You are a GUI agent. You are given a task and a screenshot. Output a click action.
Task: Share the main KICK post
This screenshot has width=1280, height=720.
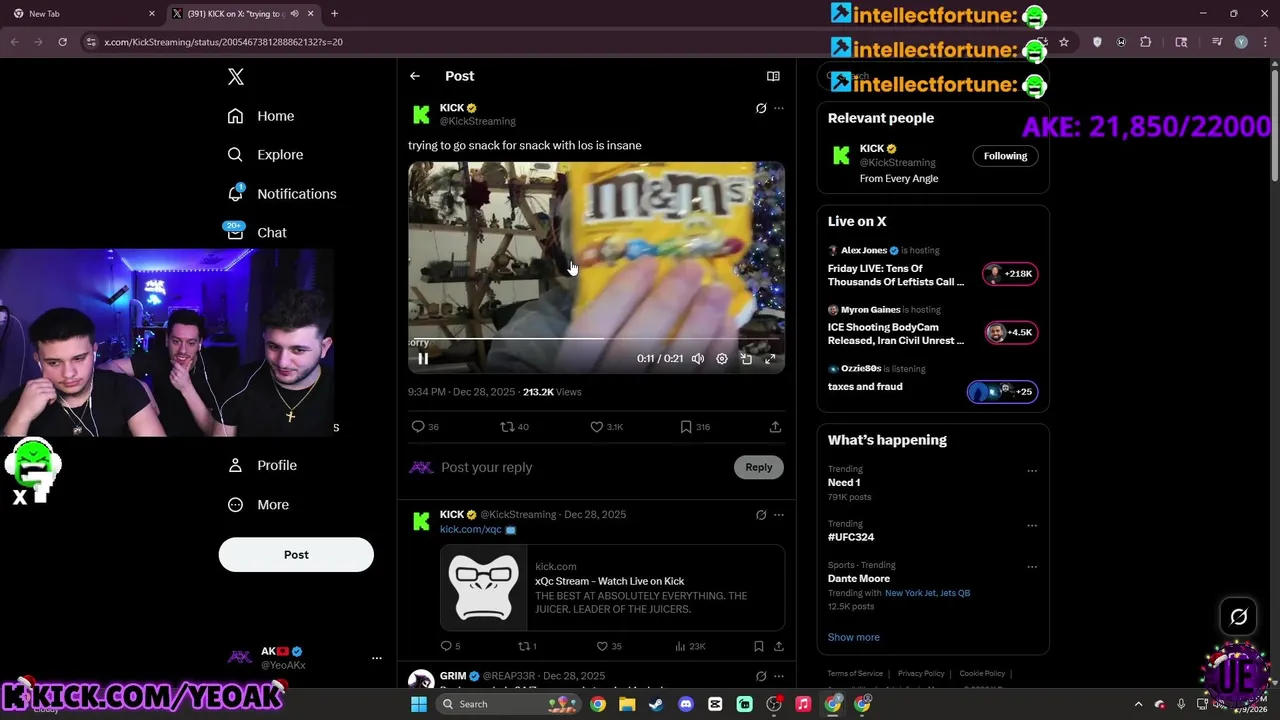point(775,427)
